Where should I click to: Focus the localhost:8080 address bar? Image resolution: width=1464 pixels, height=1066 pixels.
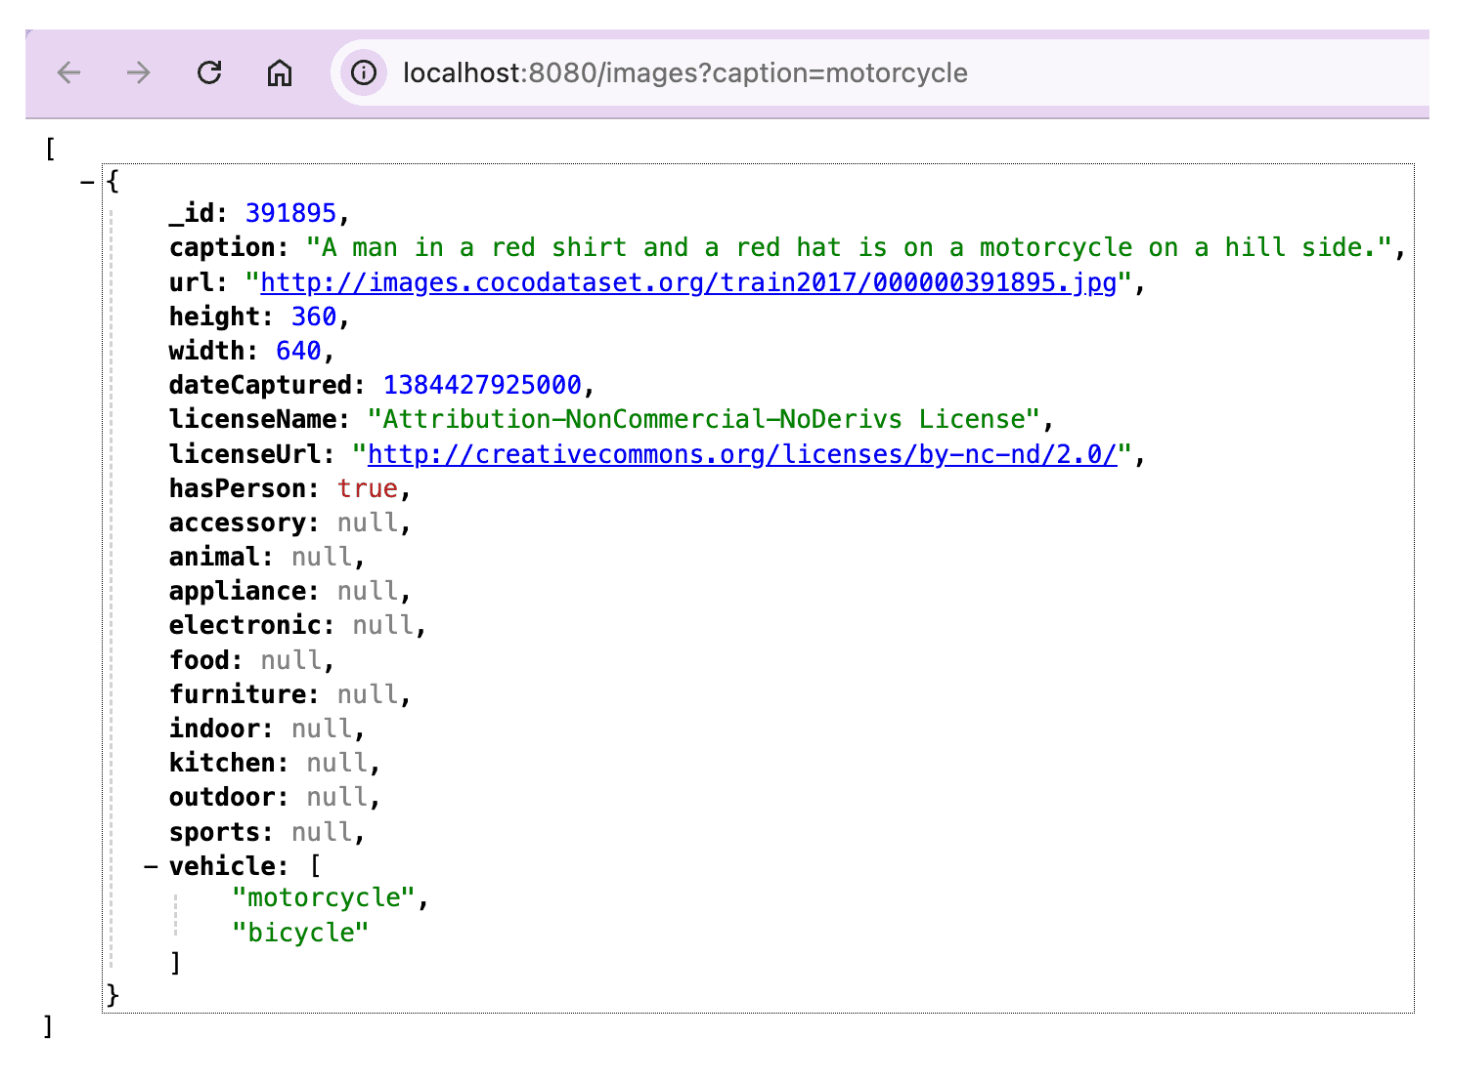685,73
